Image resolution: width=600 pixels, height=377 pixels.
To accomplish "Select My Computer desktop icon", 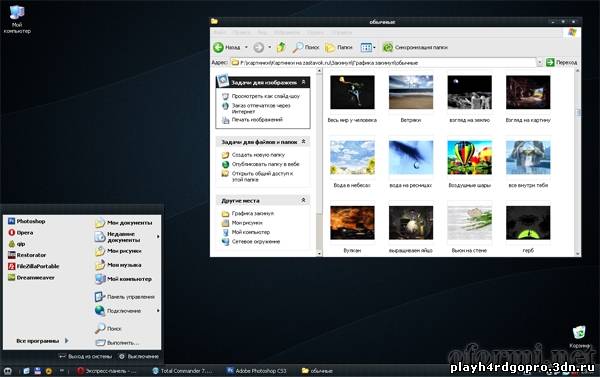I will click(17, 12).
